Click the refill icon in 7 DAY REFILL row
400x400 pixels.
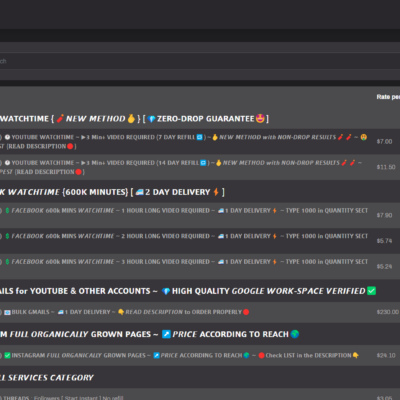(199, 137)
